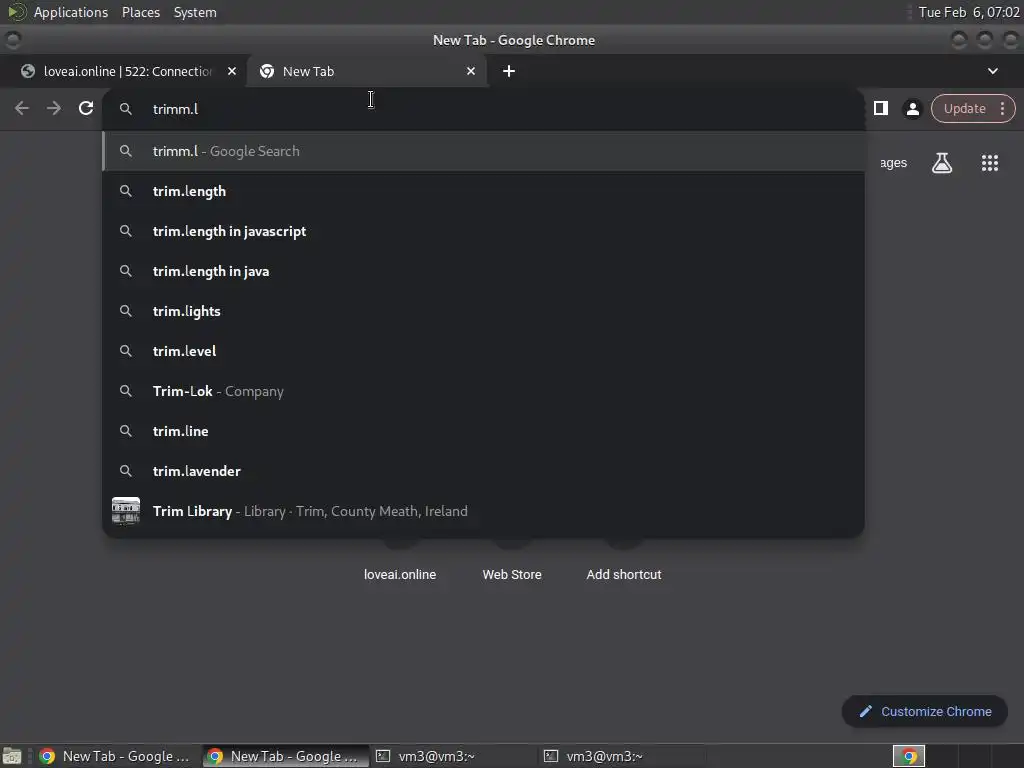Go forward with the right arrow
1024x768 pixels.
click(54, 108)
